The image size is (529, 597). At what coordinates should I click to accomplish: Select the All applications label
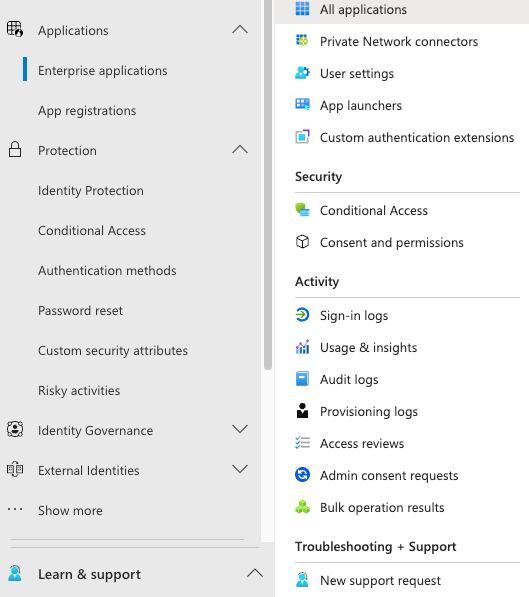pyautogui.click(x=363, y=9)
